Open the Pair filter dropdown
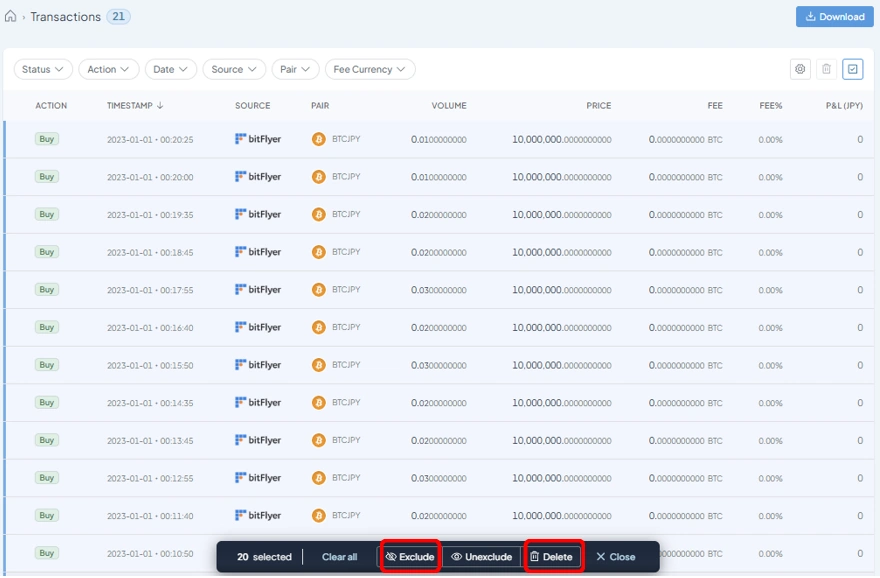The width and height of the screenshot is (880, 578). point(295,69)
